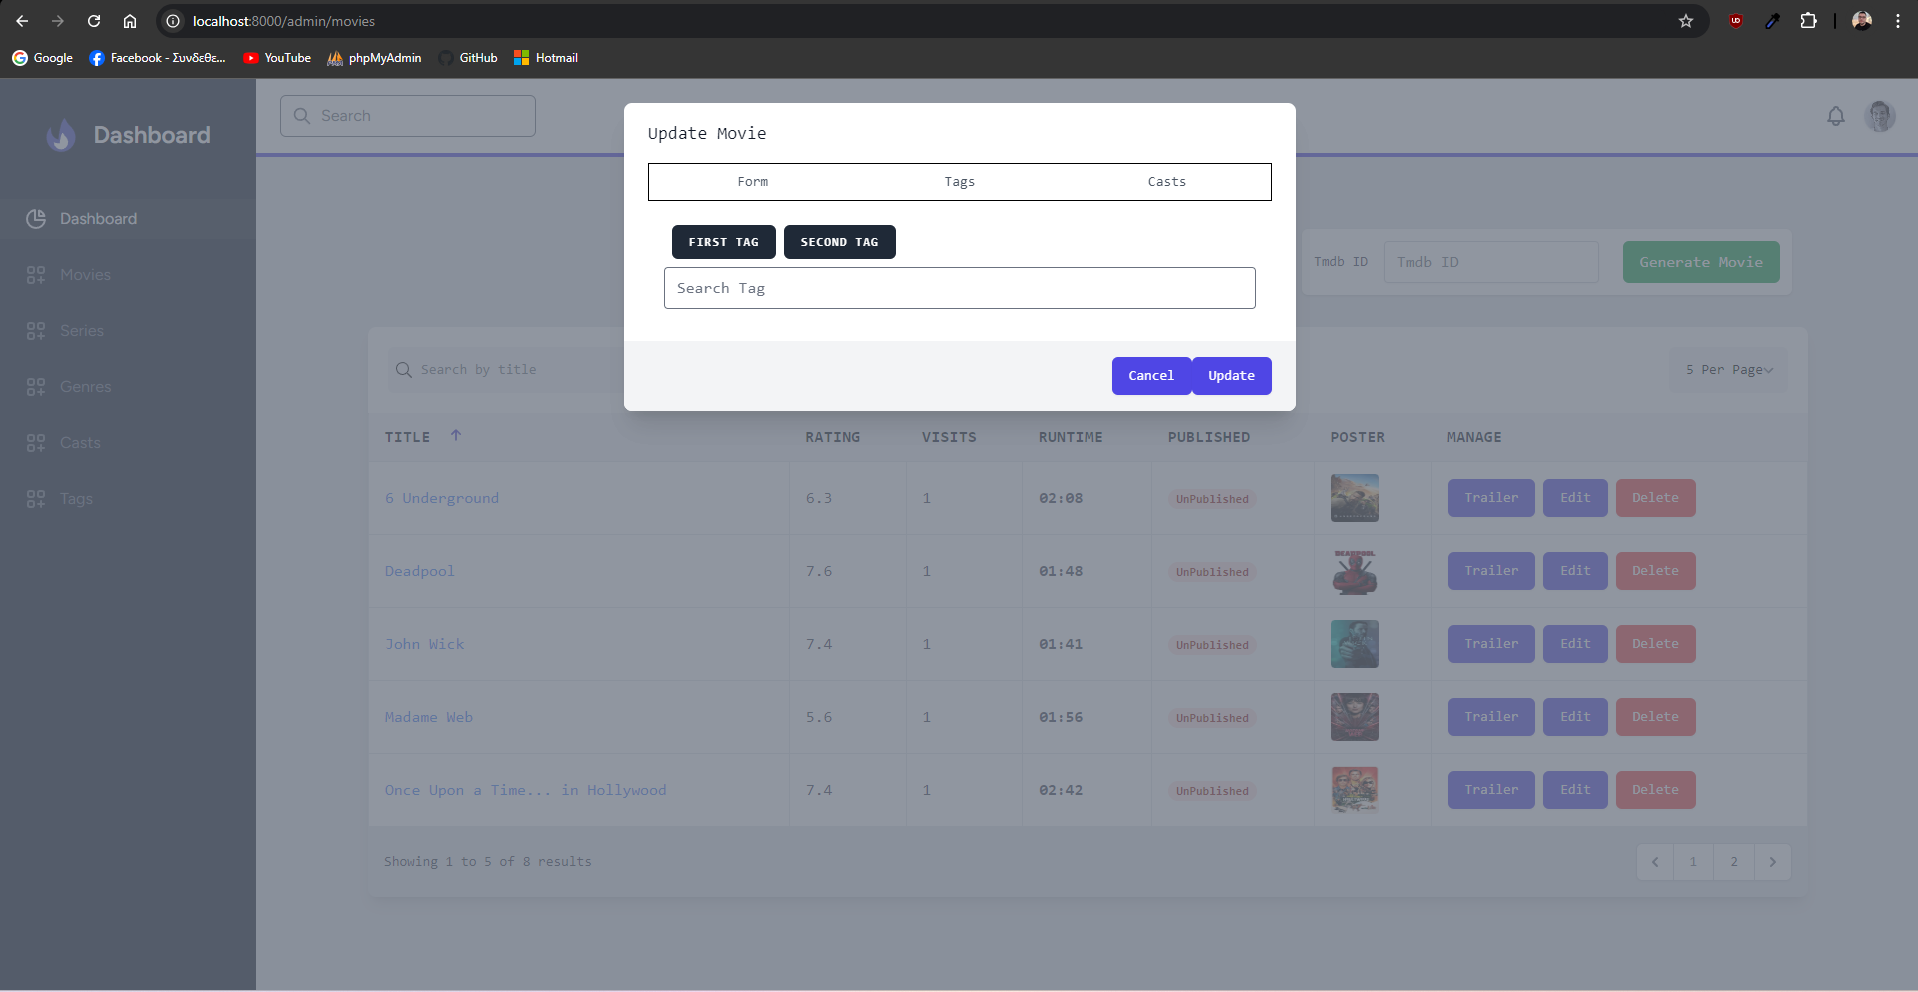
Task: Click the Dashboard flame logo
Action: [x=61, y=135]
